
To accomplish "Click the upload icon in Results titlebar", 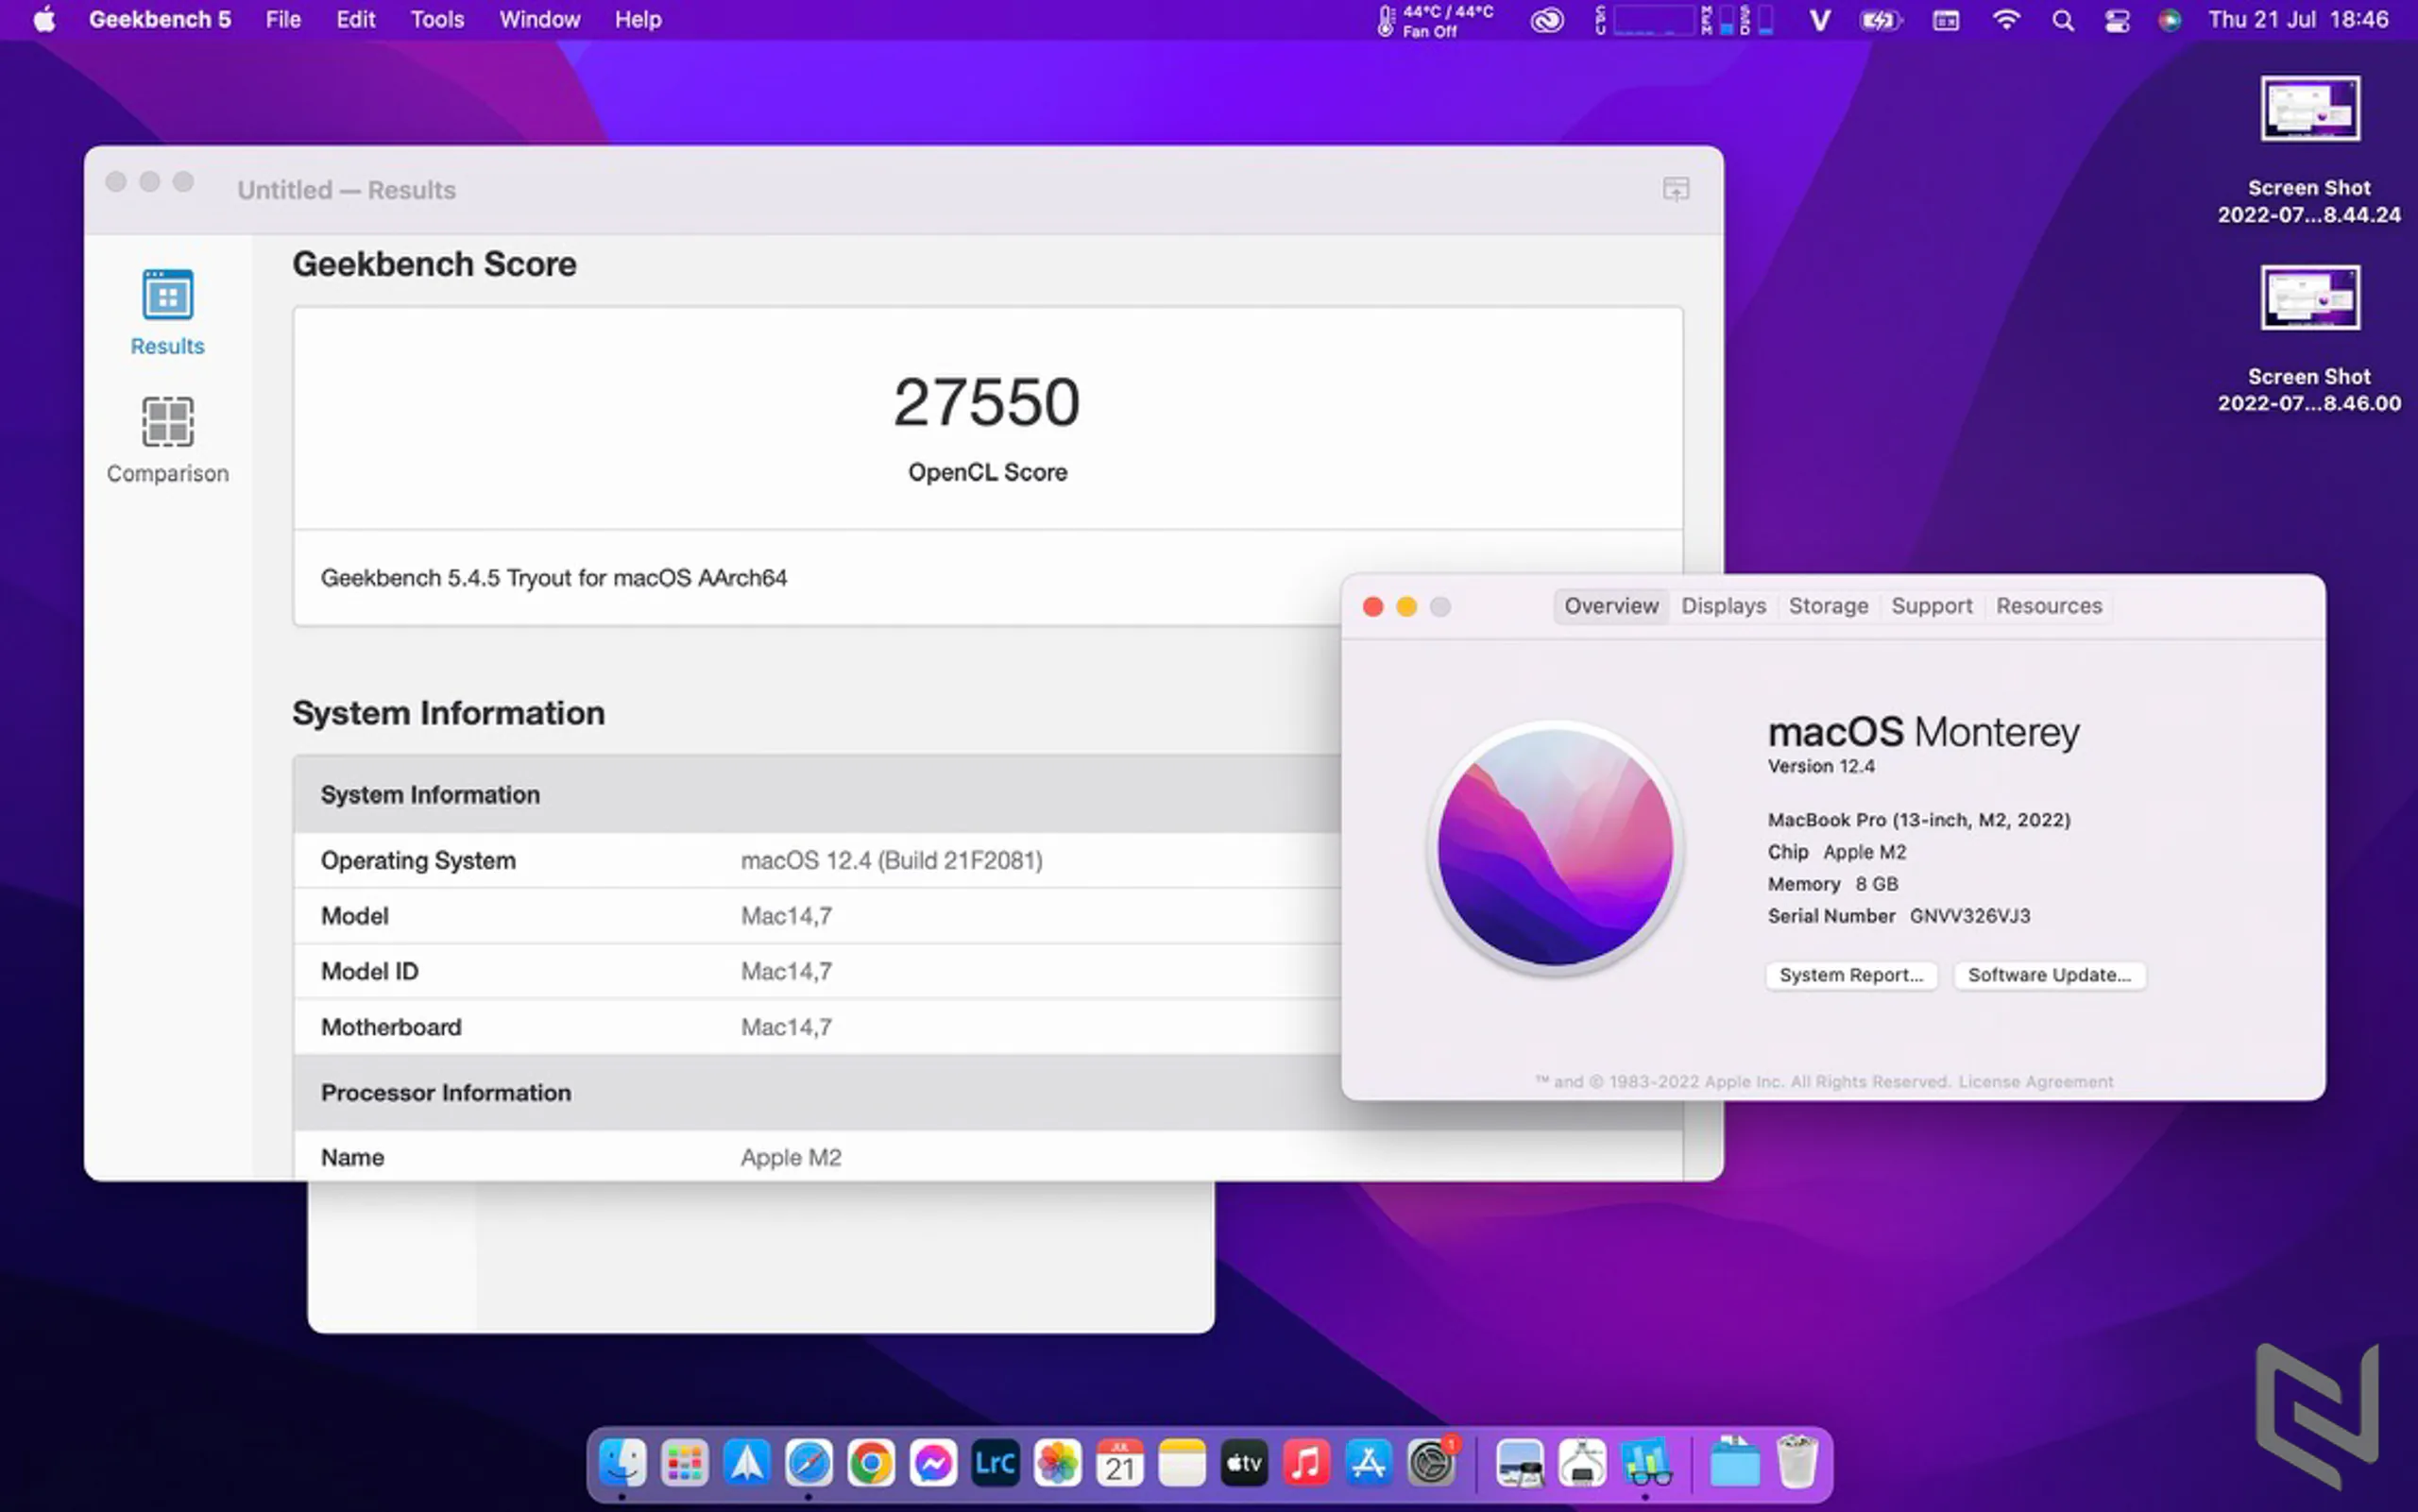I will click(x=1675, y=189).
